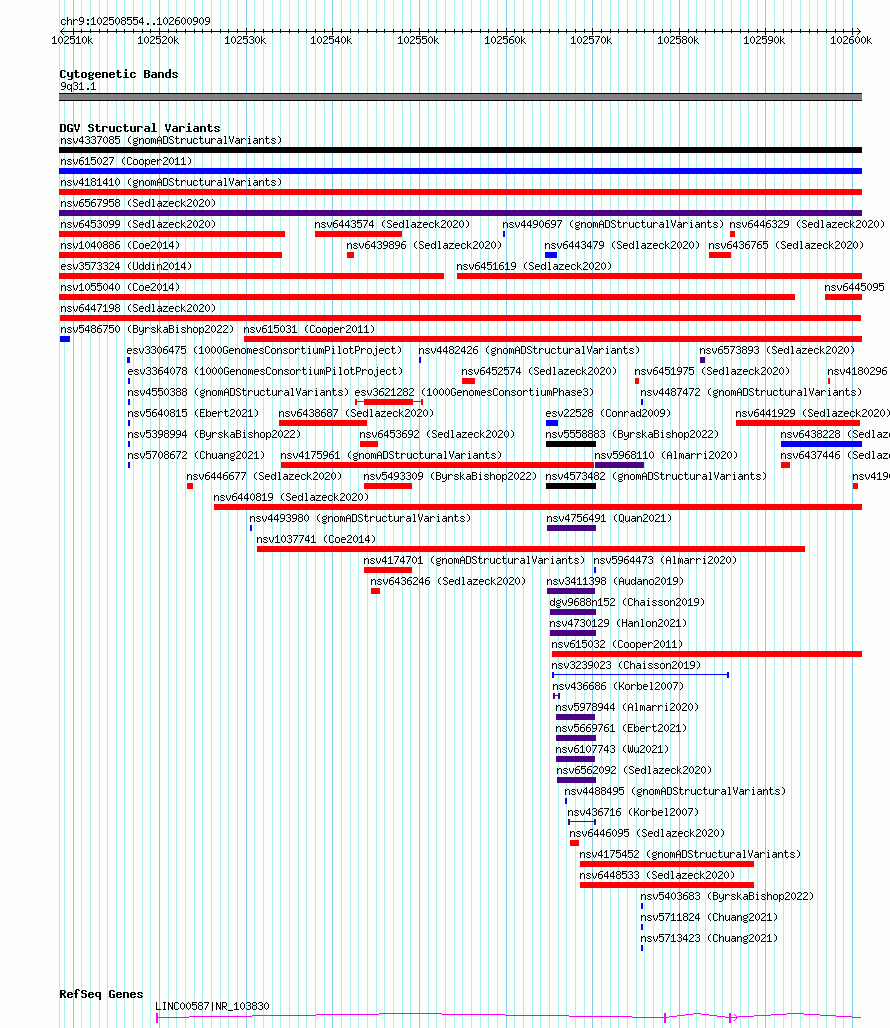Click nsv6438687 (Sedlazeck2020) label
Viewport: 890px width, 1028px height.
click(x=357, y=413)
